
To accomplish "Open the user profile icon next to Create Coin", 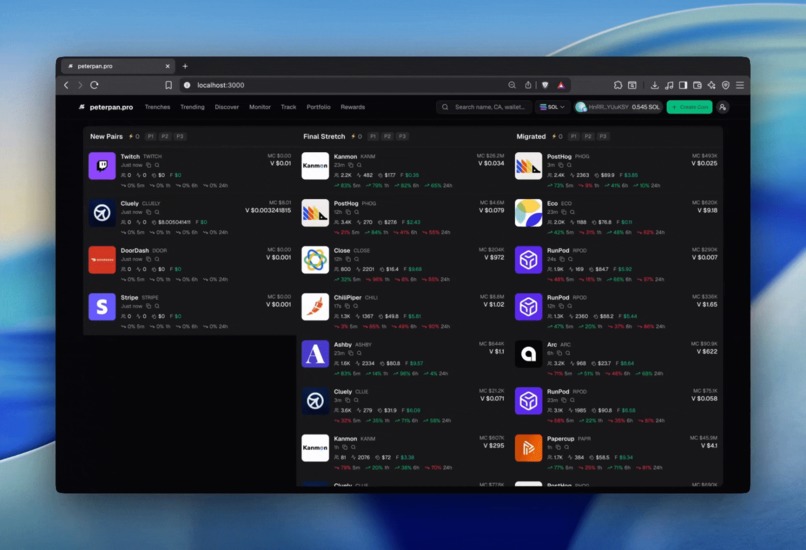I will (722, 107).
